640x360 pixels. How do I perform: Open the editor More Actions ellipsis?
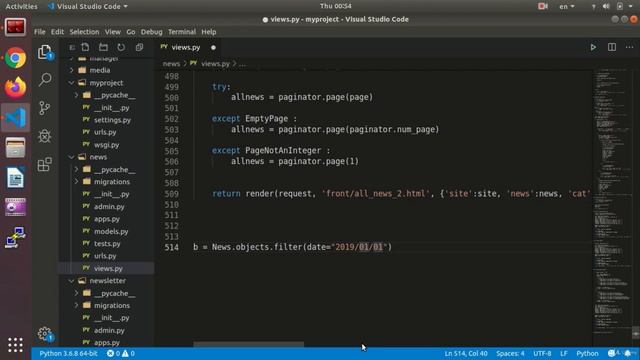(x=629, y=47)
